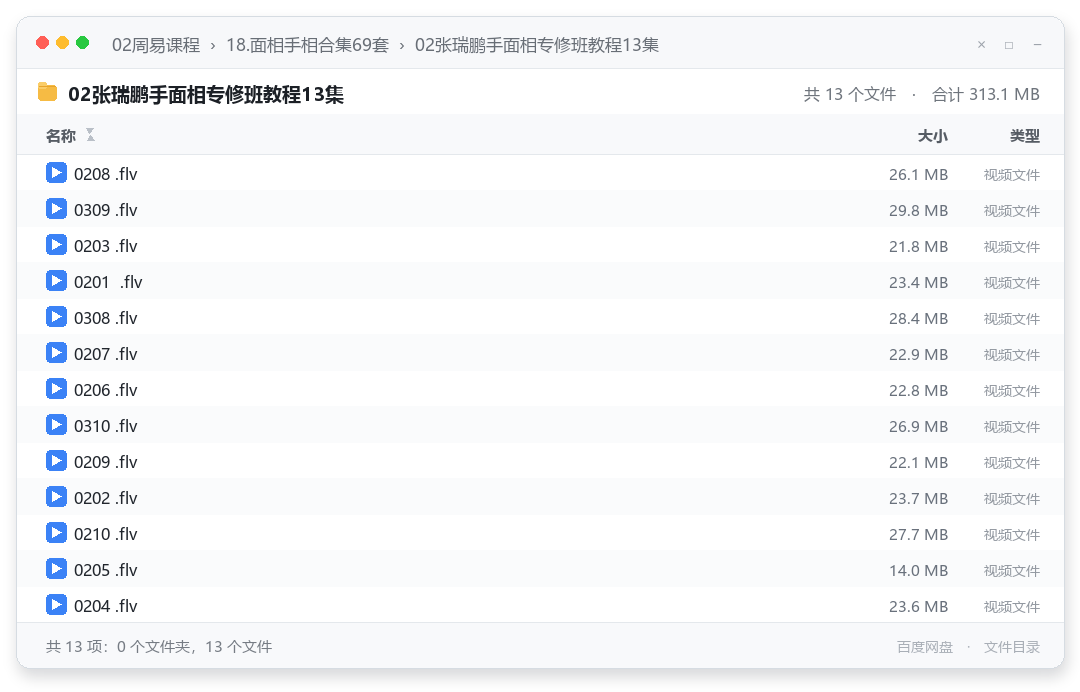
Task: Click the red traffic light button
Action: coord(43,43)
